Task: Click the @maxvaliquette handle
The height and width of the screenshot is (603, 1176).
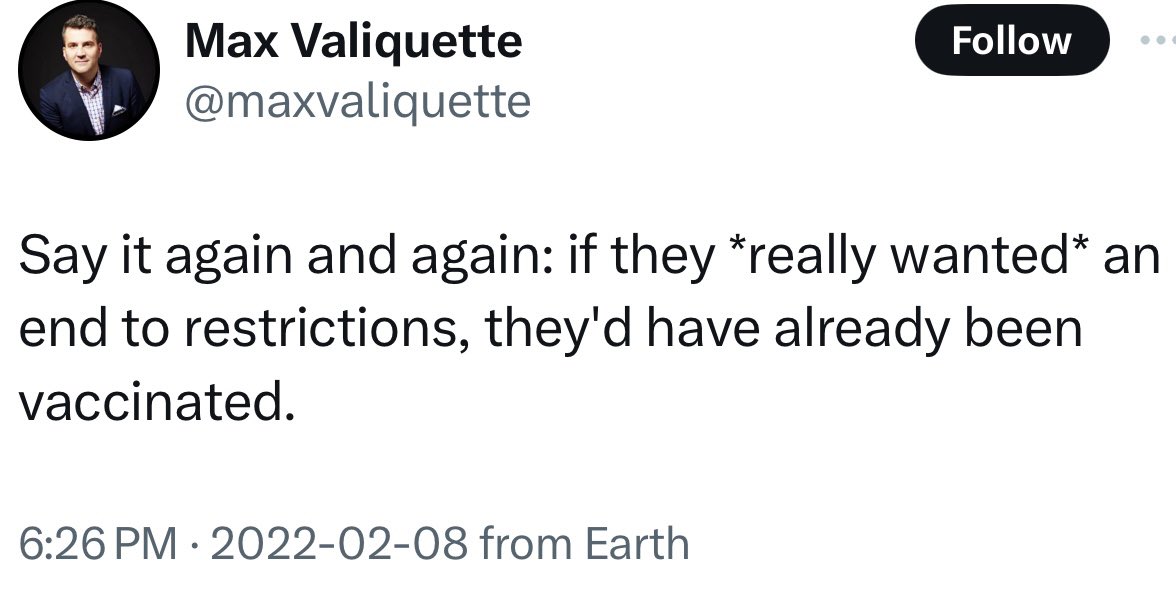Action: point(357,101)
